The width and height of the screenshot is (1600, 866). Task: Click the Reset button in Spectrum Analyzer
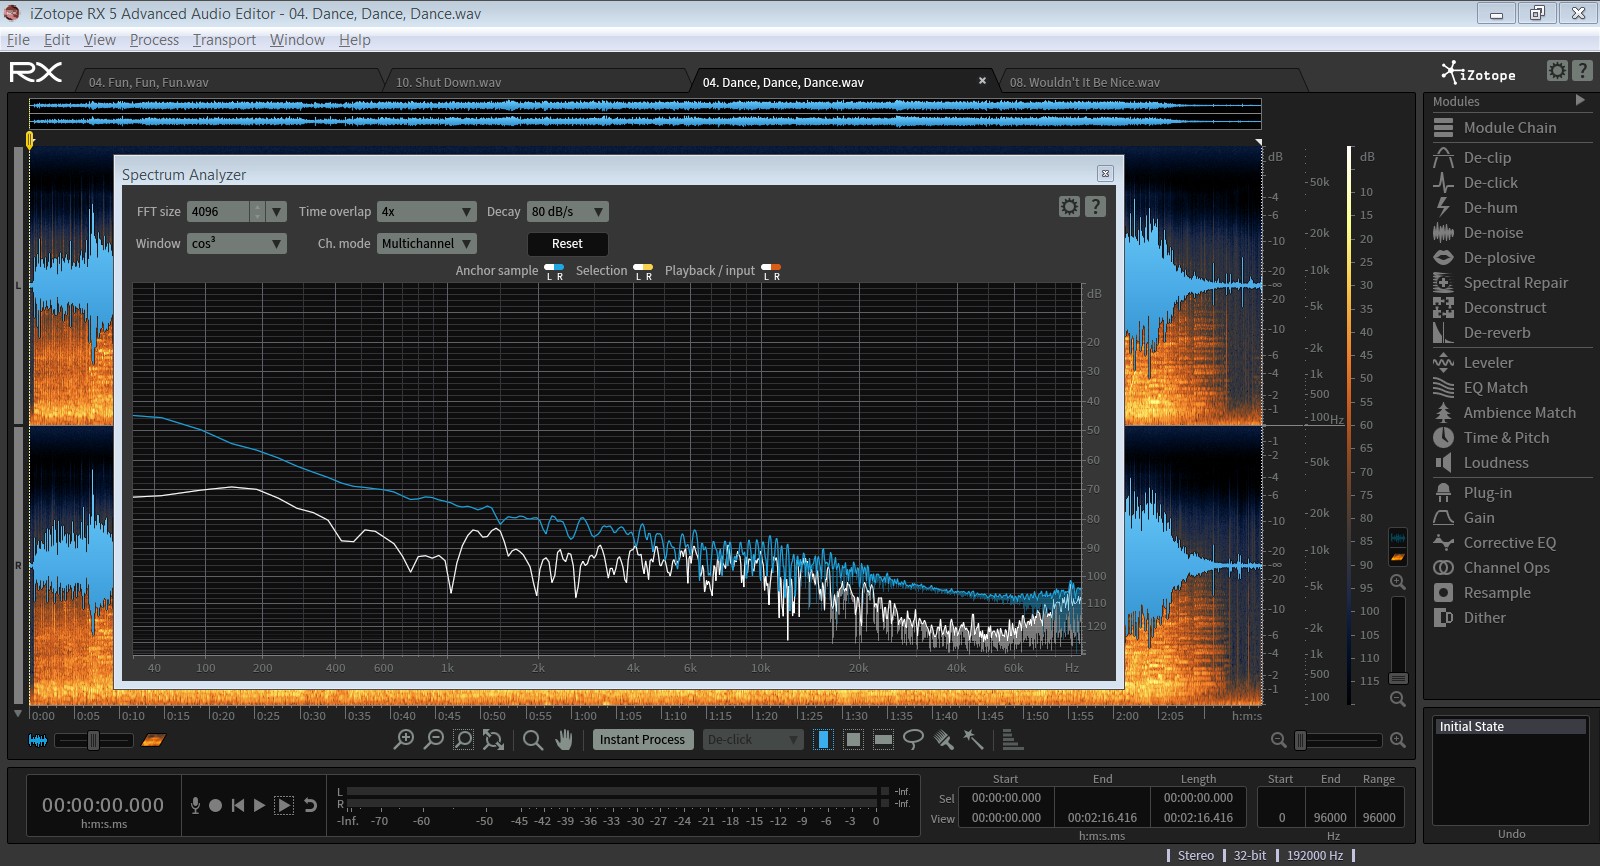[x=567, y=244]
